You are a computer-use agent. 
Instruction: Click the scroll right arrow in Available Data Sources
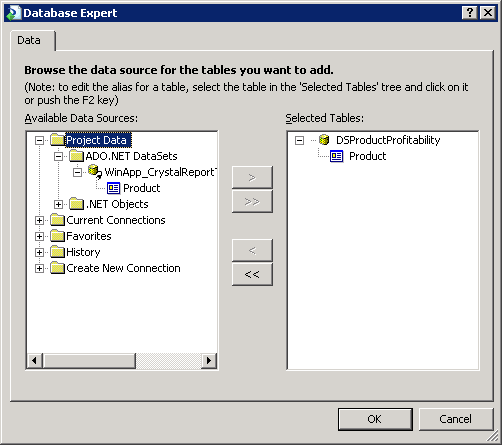pos(209,361)
